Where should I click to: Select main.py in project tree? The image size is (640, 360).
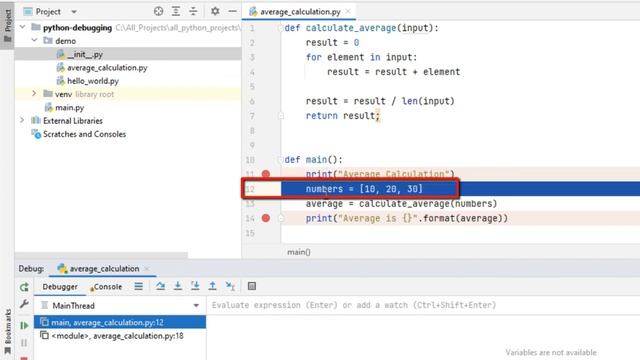[x=69, y=107]
